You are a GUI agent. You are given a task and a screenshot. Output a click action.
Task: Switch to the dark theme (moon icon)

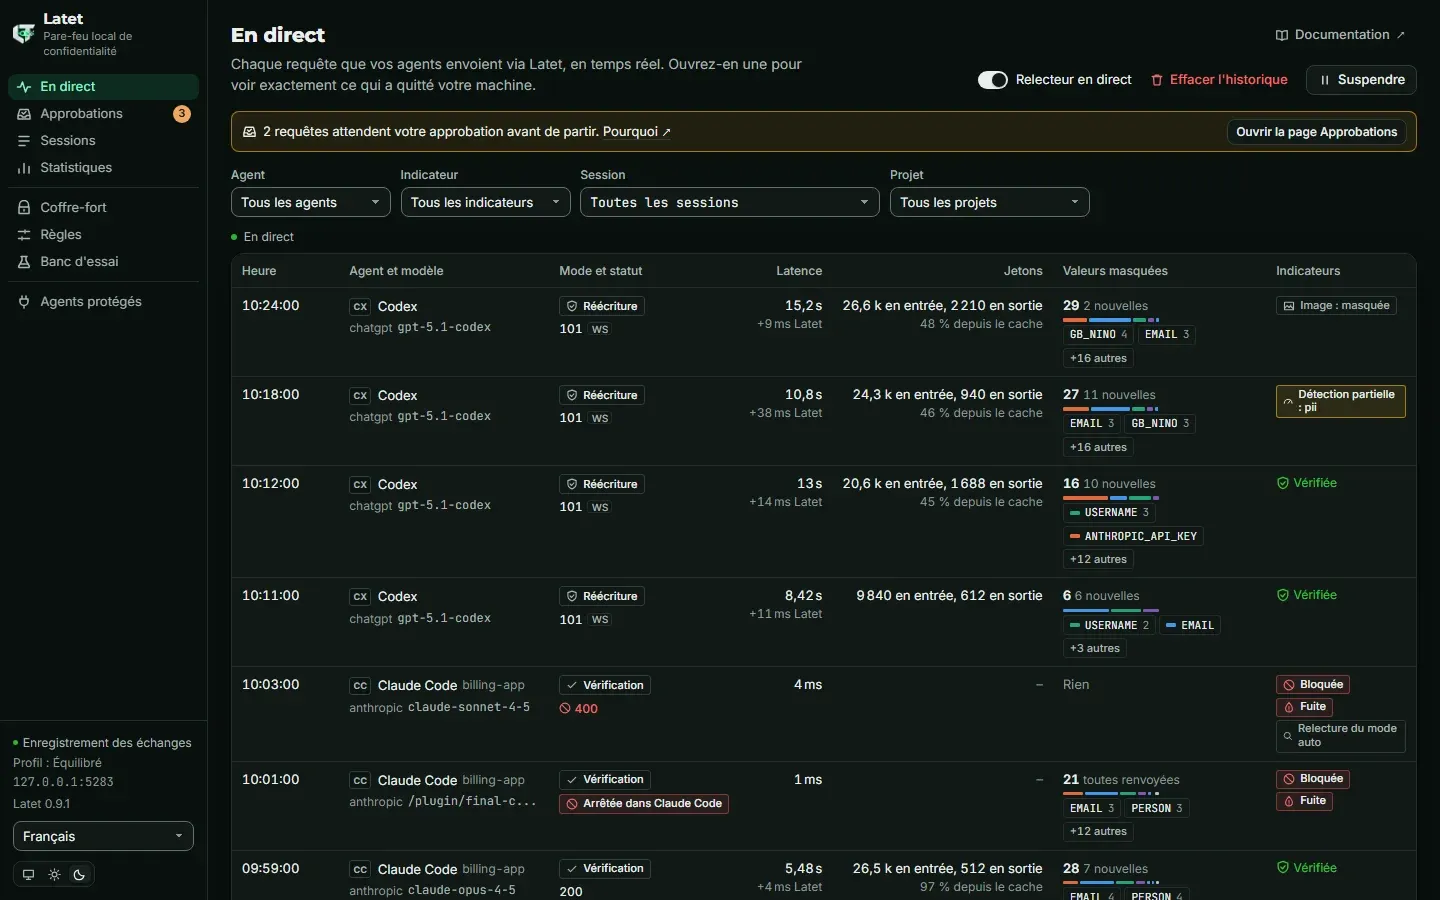80,875
